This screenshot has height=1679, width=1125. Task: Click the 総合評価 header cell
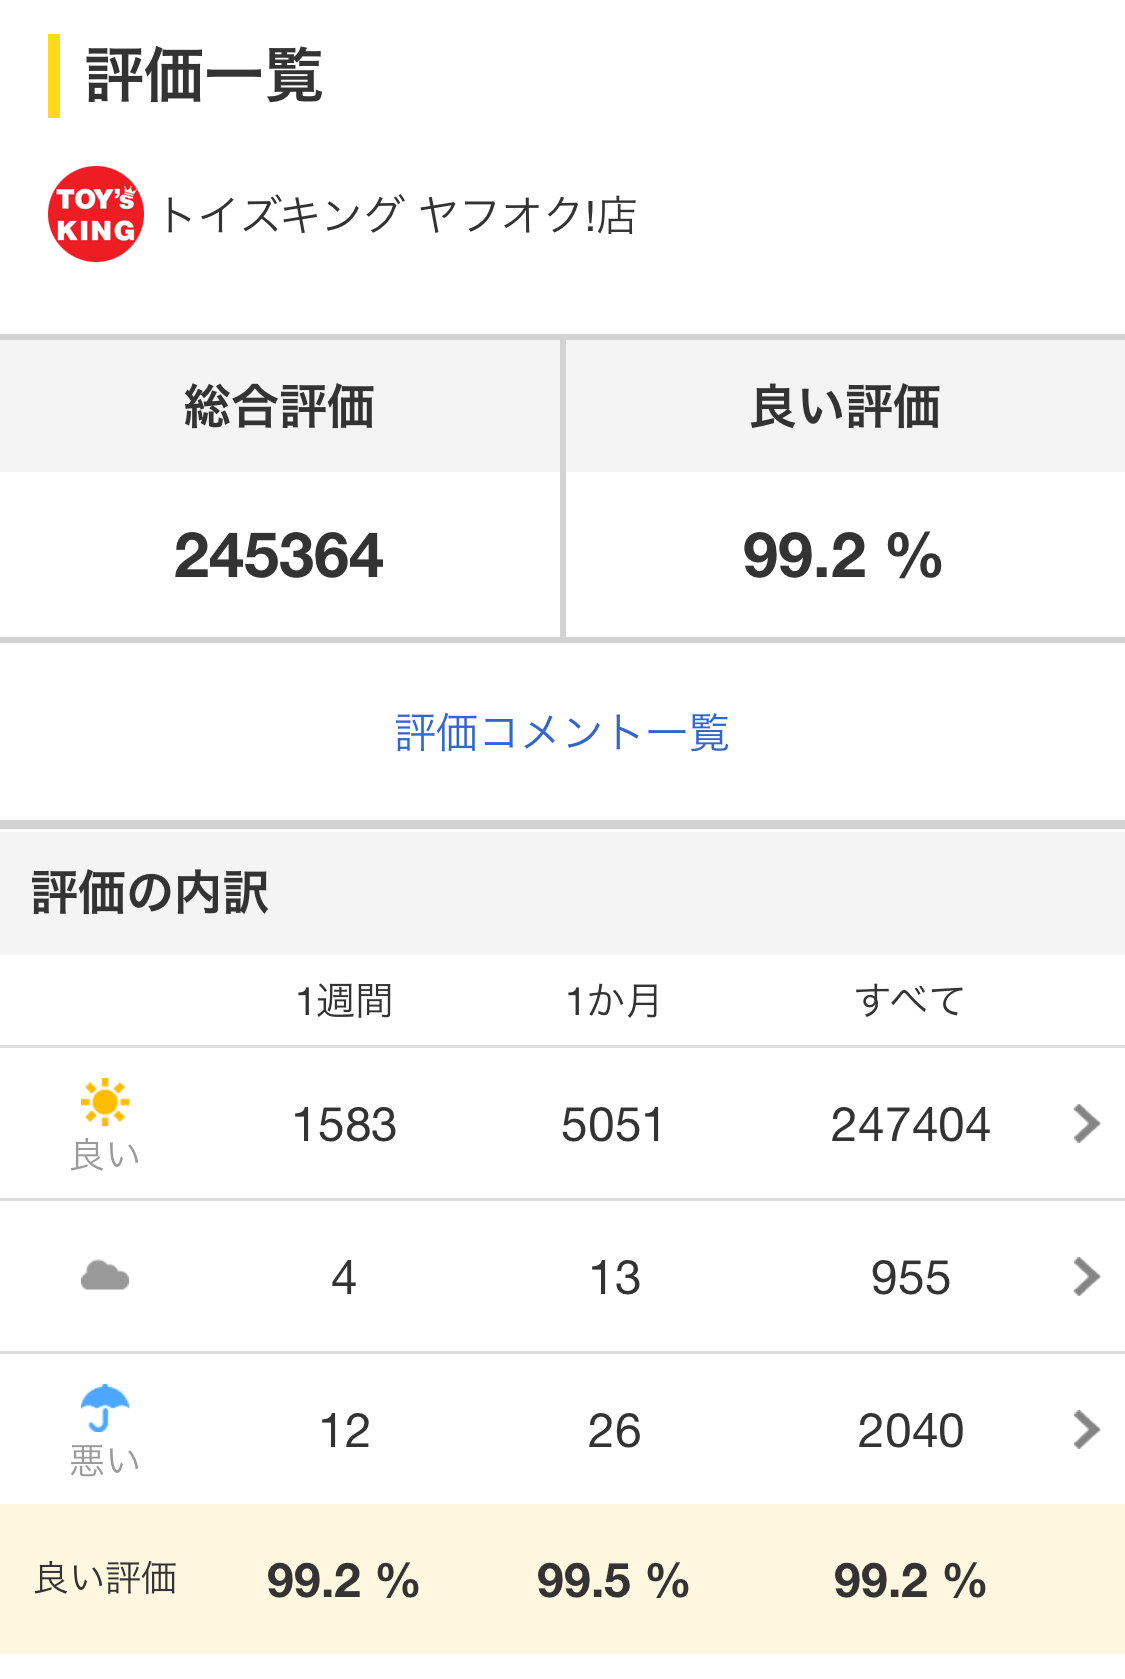click(279, 407)
